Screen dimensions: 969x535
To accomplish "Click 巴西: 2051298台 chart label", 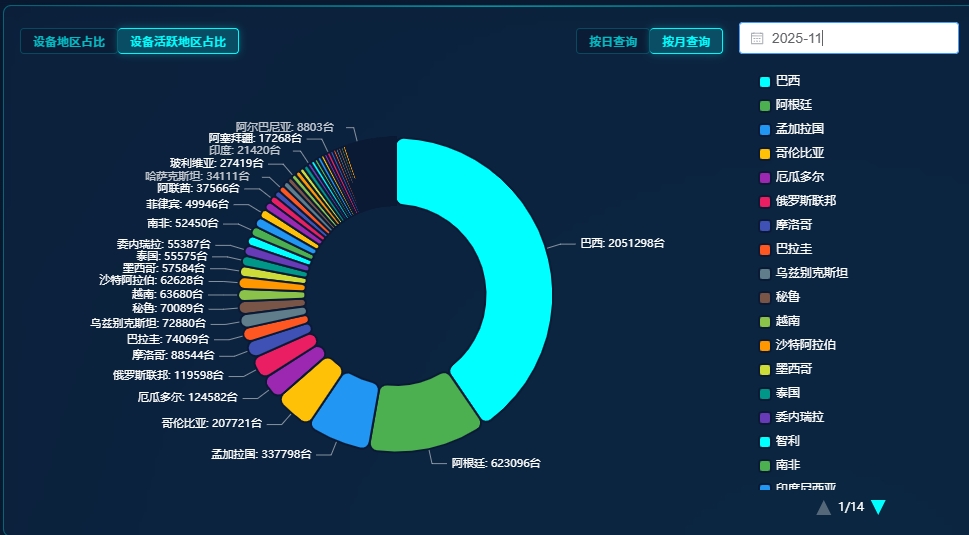I will (x=622, y=243).
